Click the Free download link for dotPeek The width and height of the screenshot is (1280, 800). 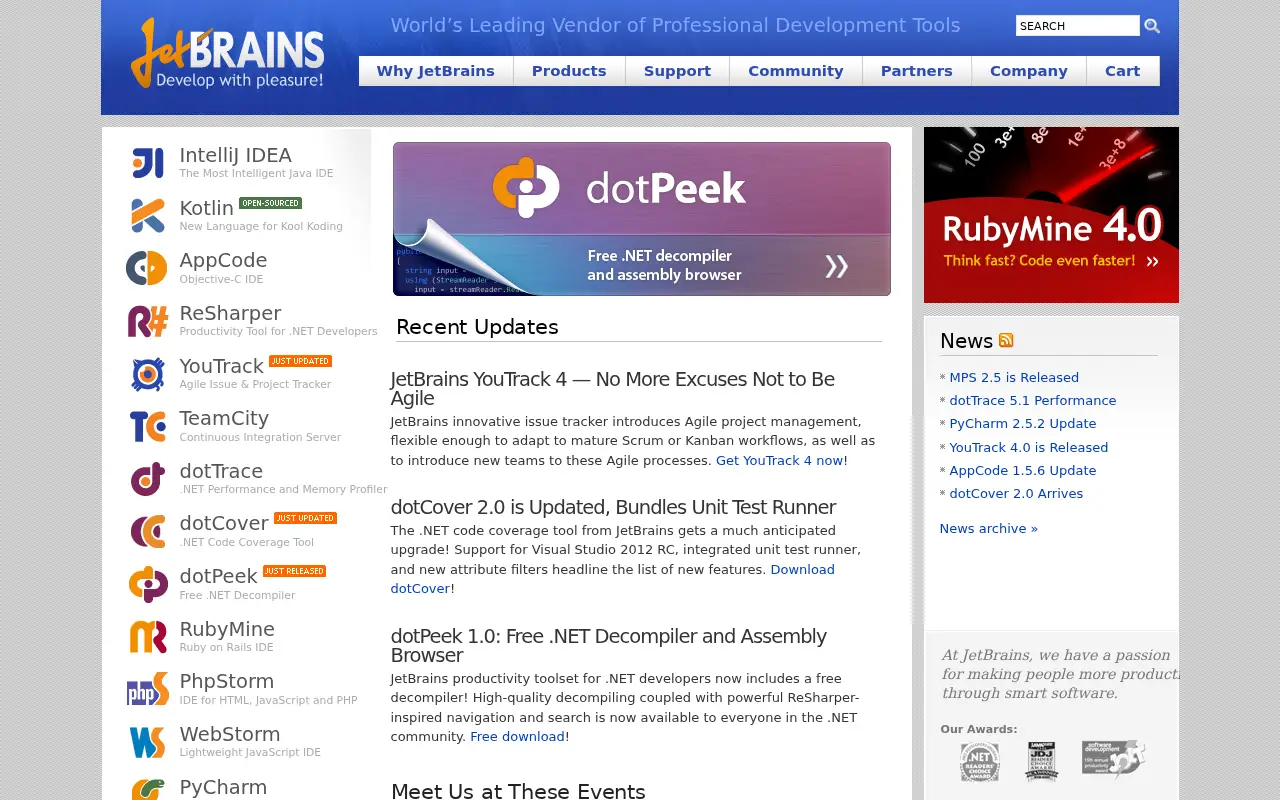(517, 737)
